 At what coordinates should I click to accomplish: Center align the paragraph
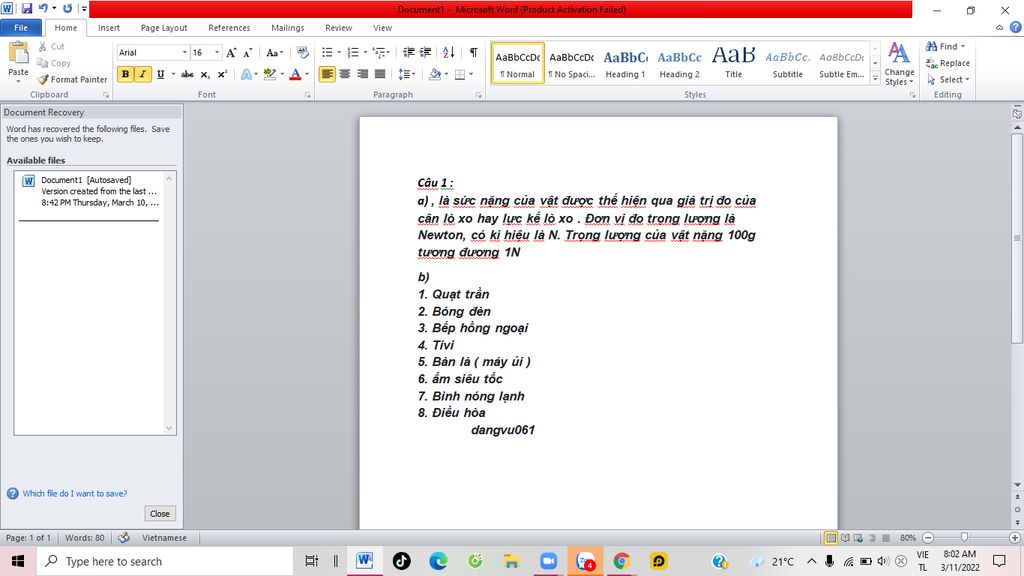point(345,74)
